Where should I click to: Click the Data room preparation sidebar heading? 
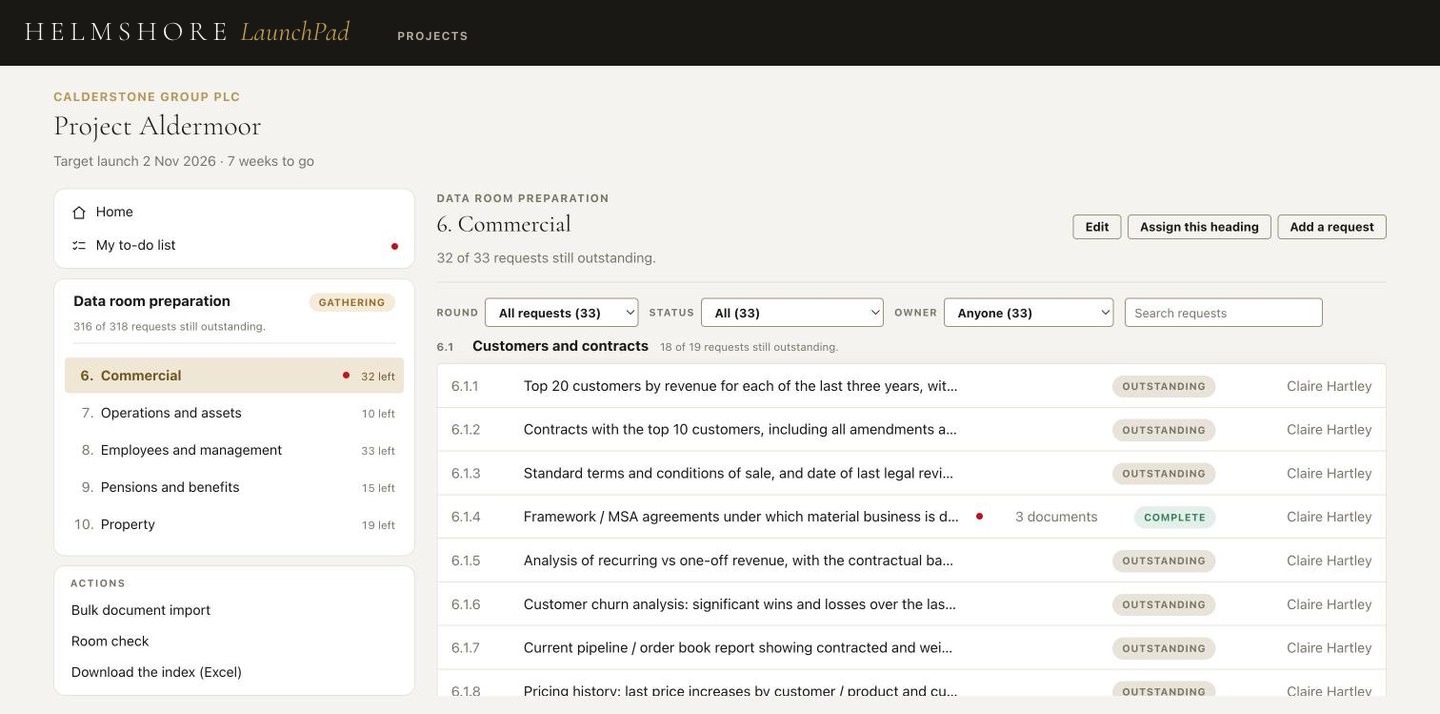[x=152, y=301]
